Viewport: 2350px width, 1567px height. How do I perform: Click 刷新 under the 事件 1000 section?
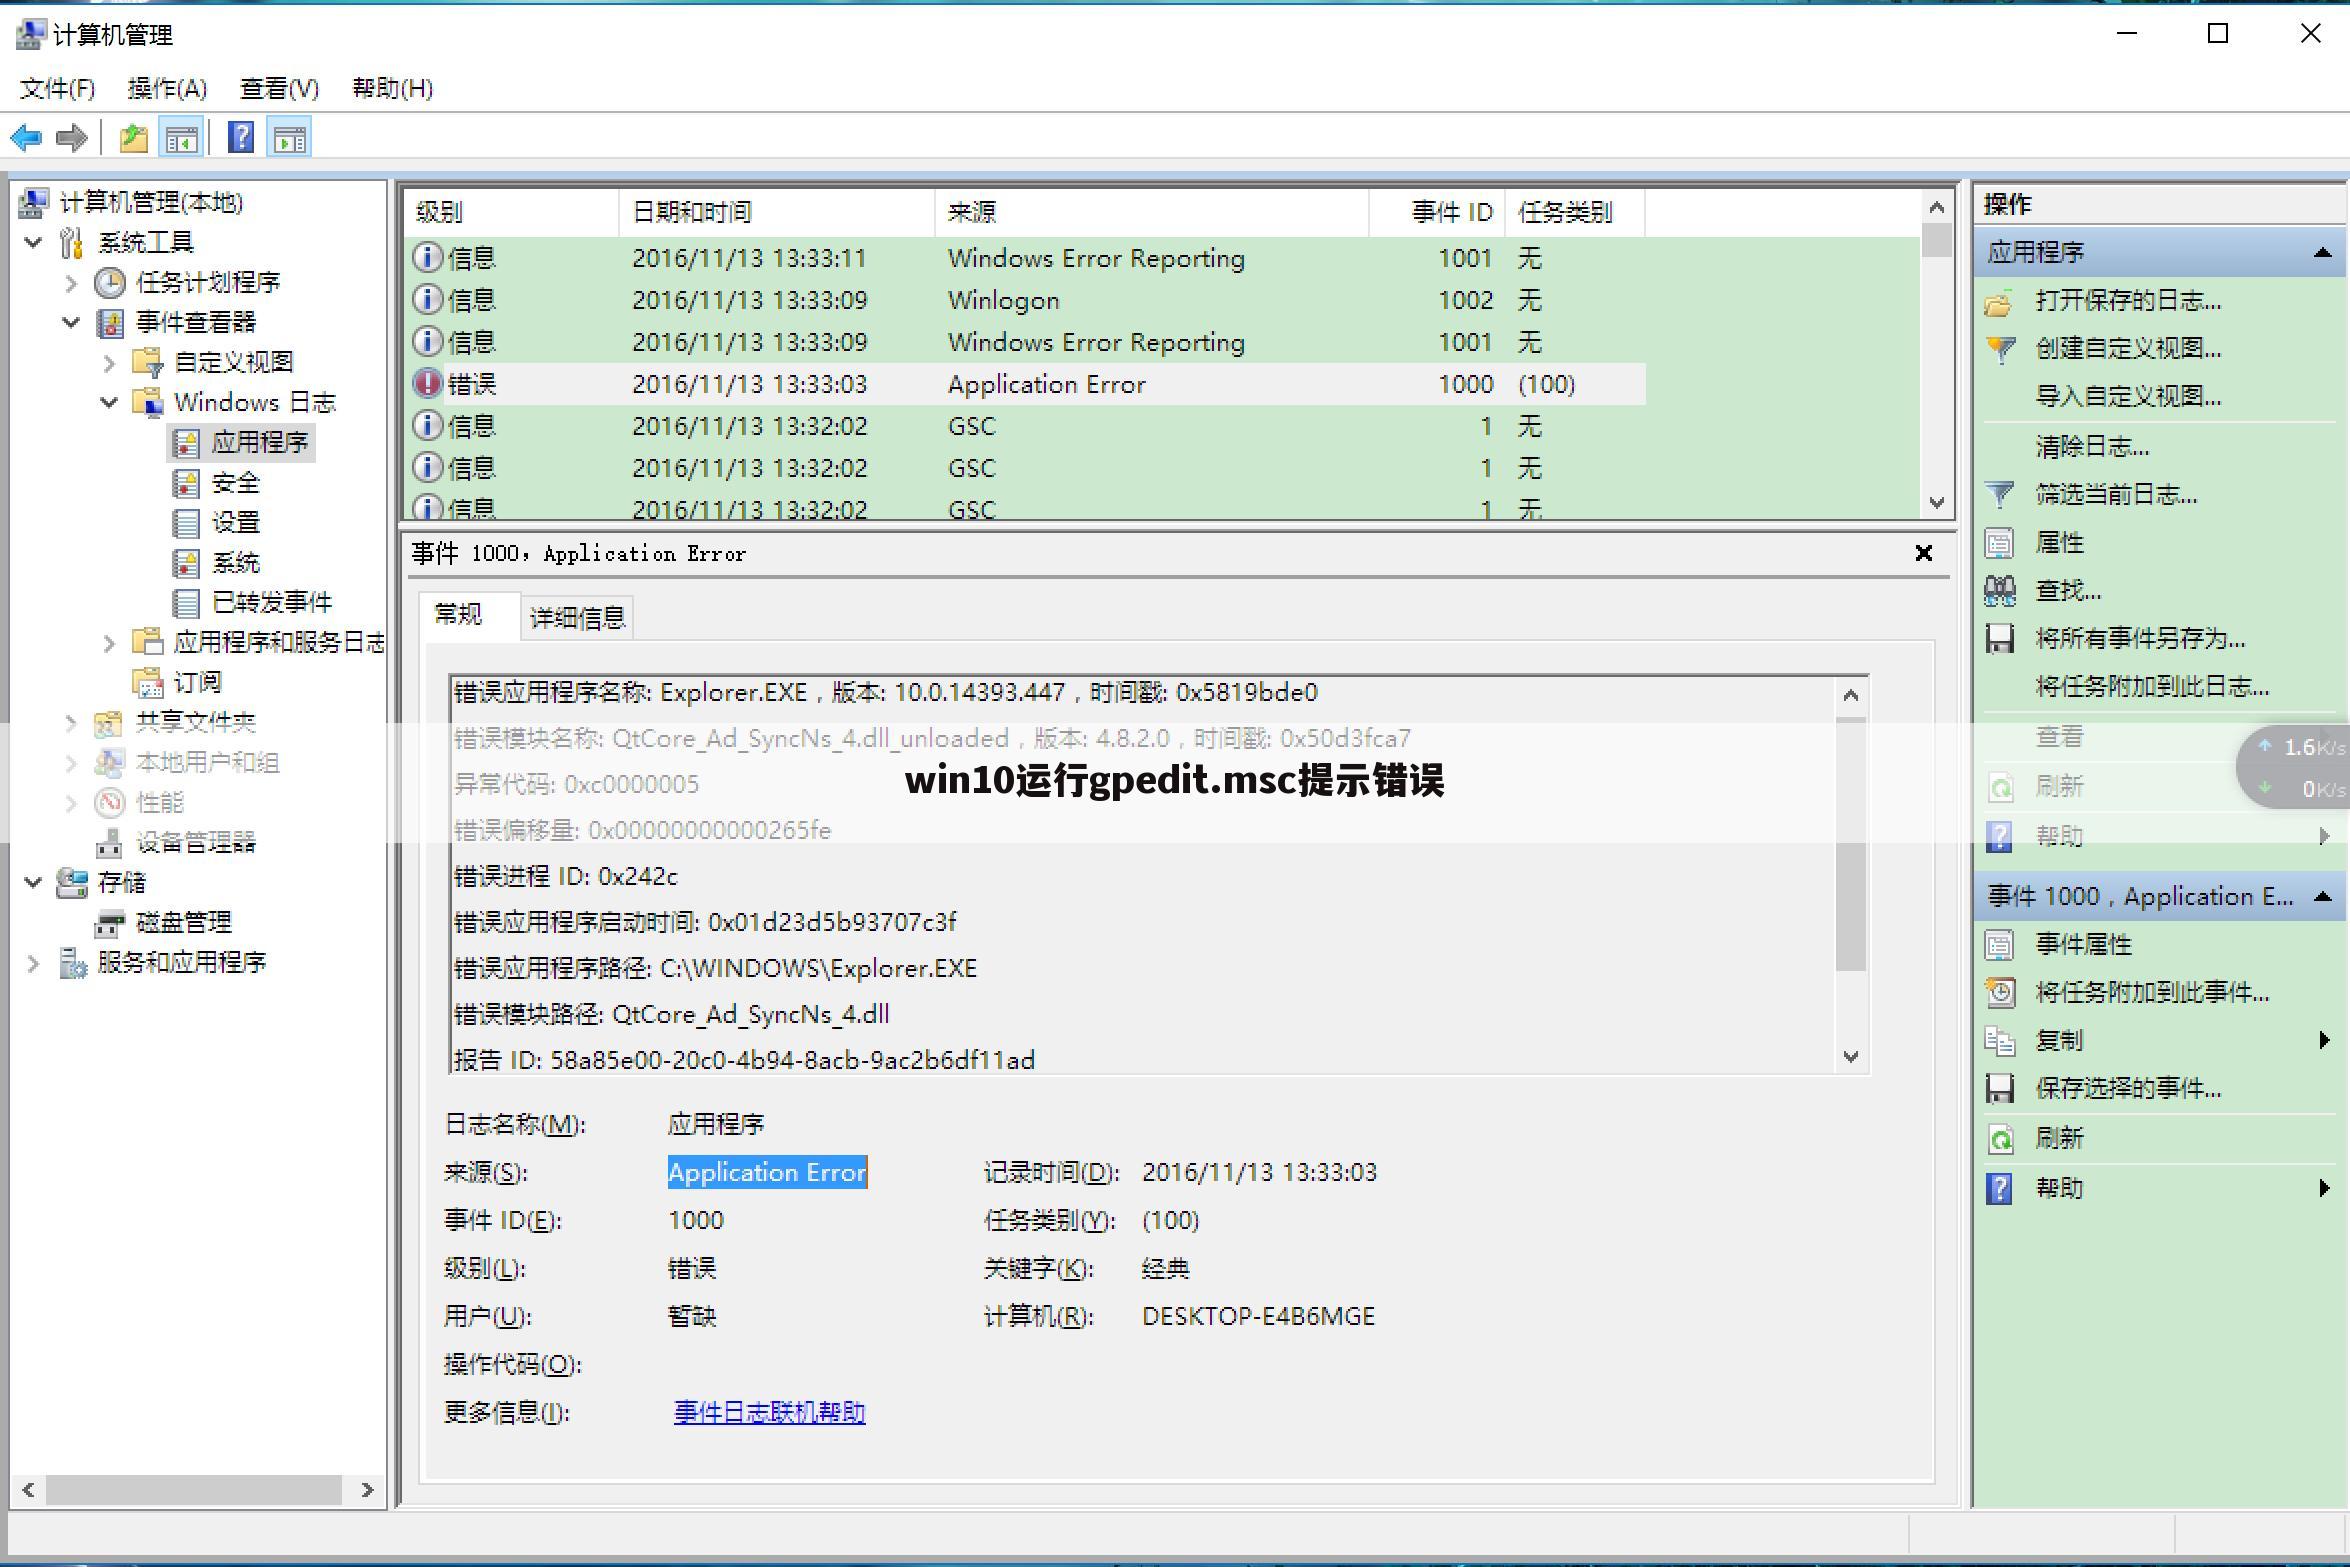2059,1139
